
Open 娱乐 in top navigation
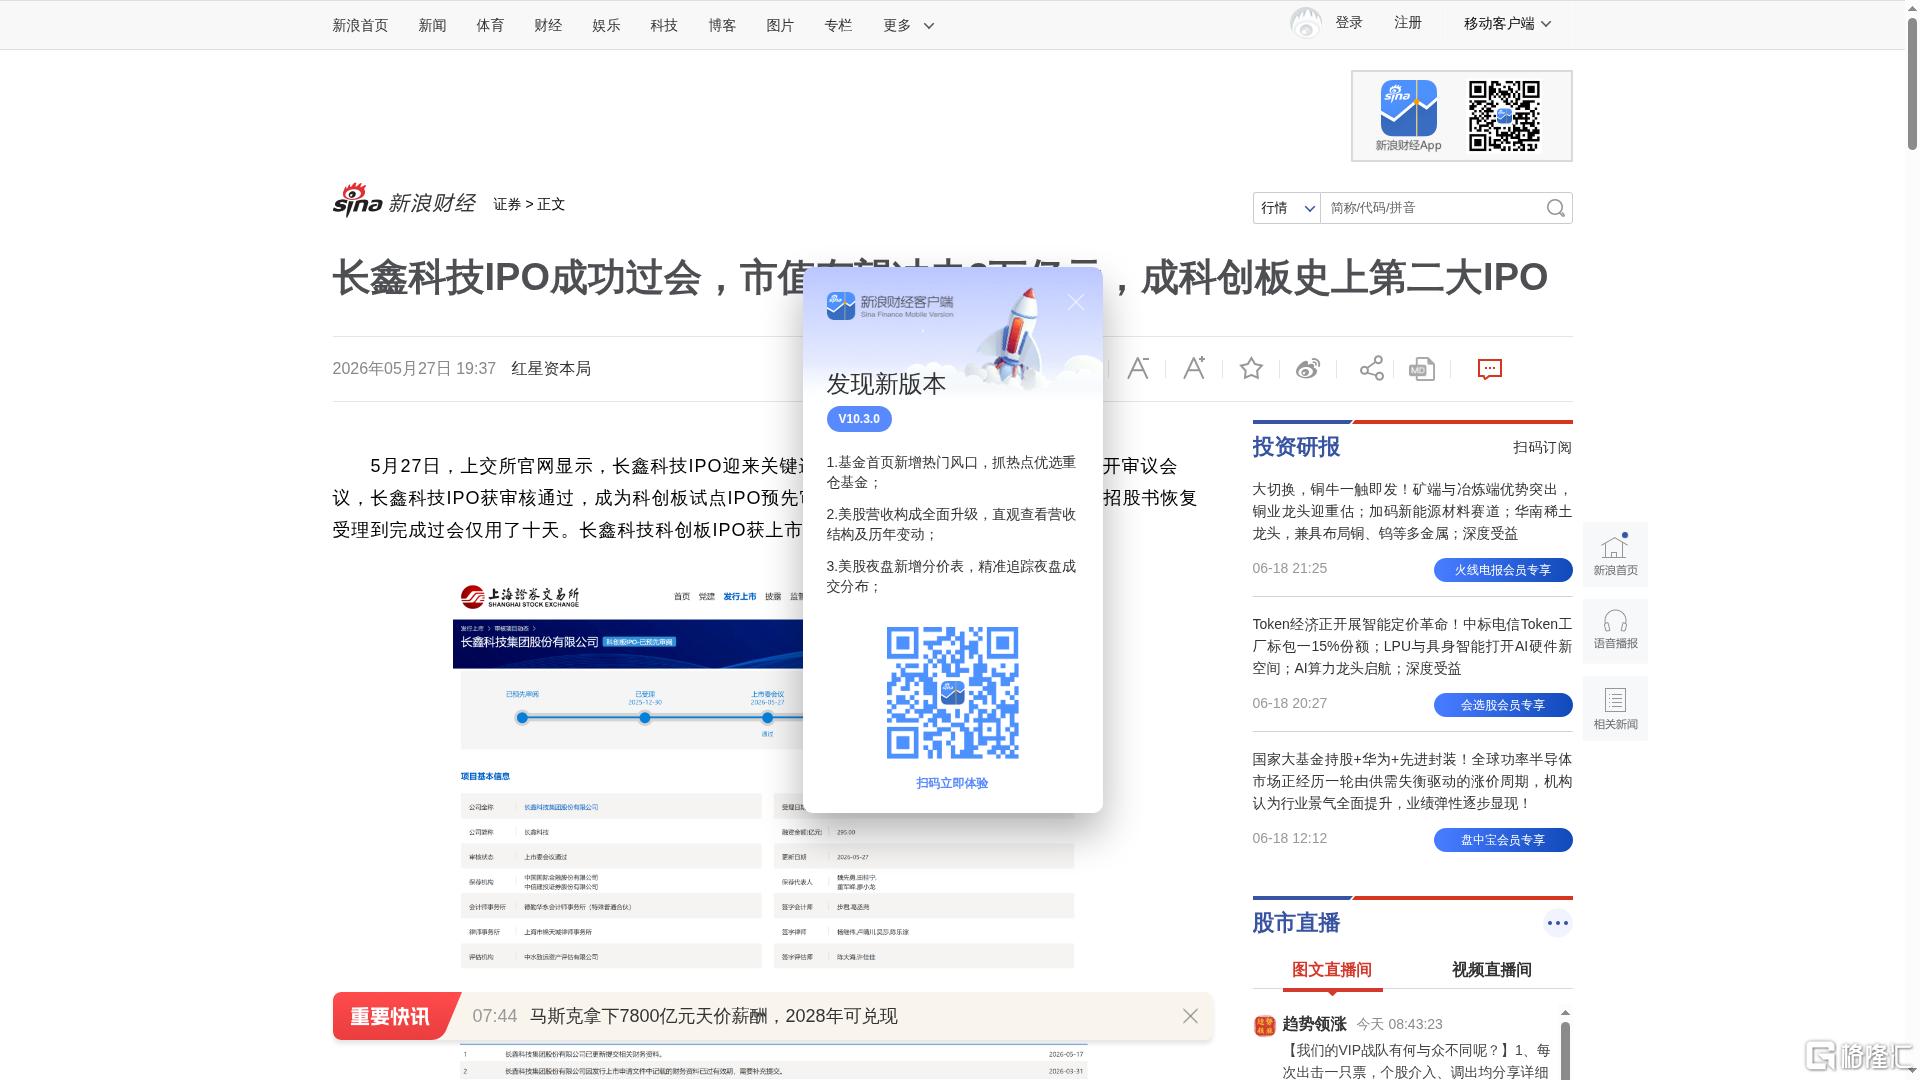pyautogui.click(x=606, y=25)
